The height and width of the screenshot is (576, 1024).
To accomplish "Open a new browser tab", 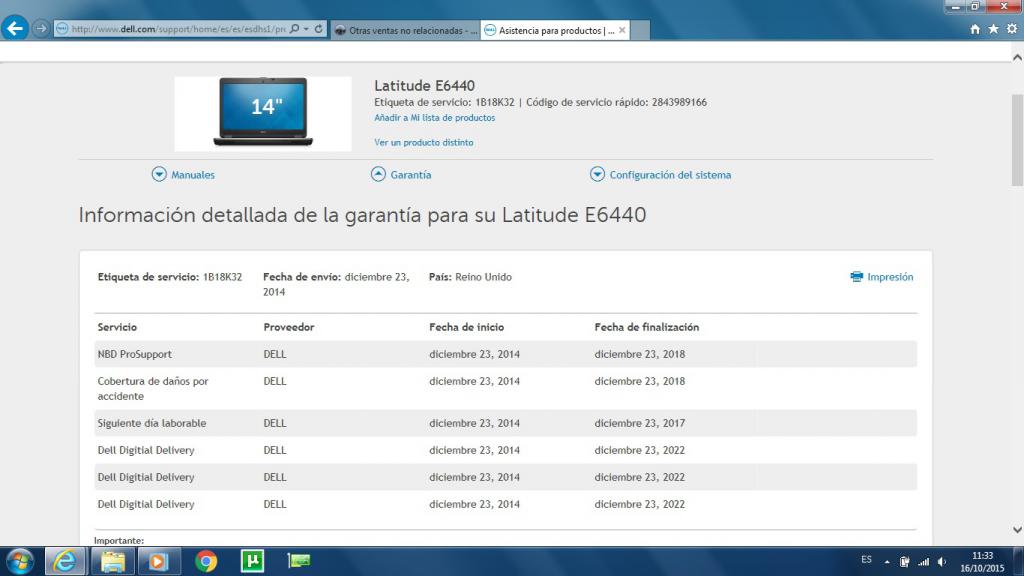I will [640, 30].
